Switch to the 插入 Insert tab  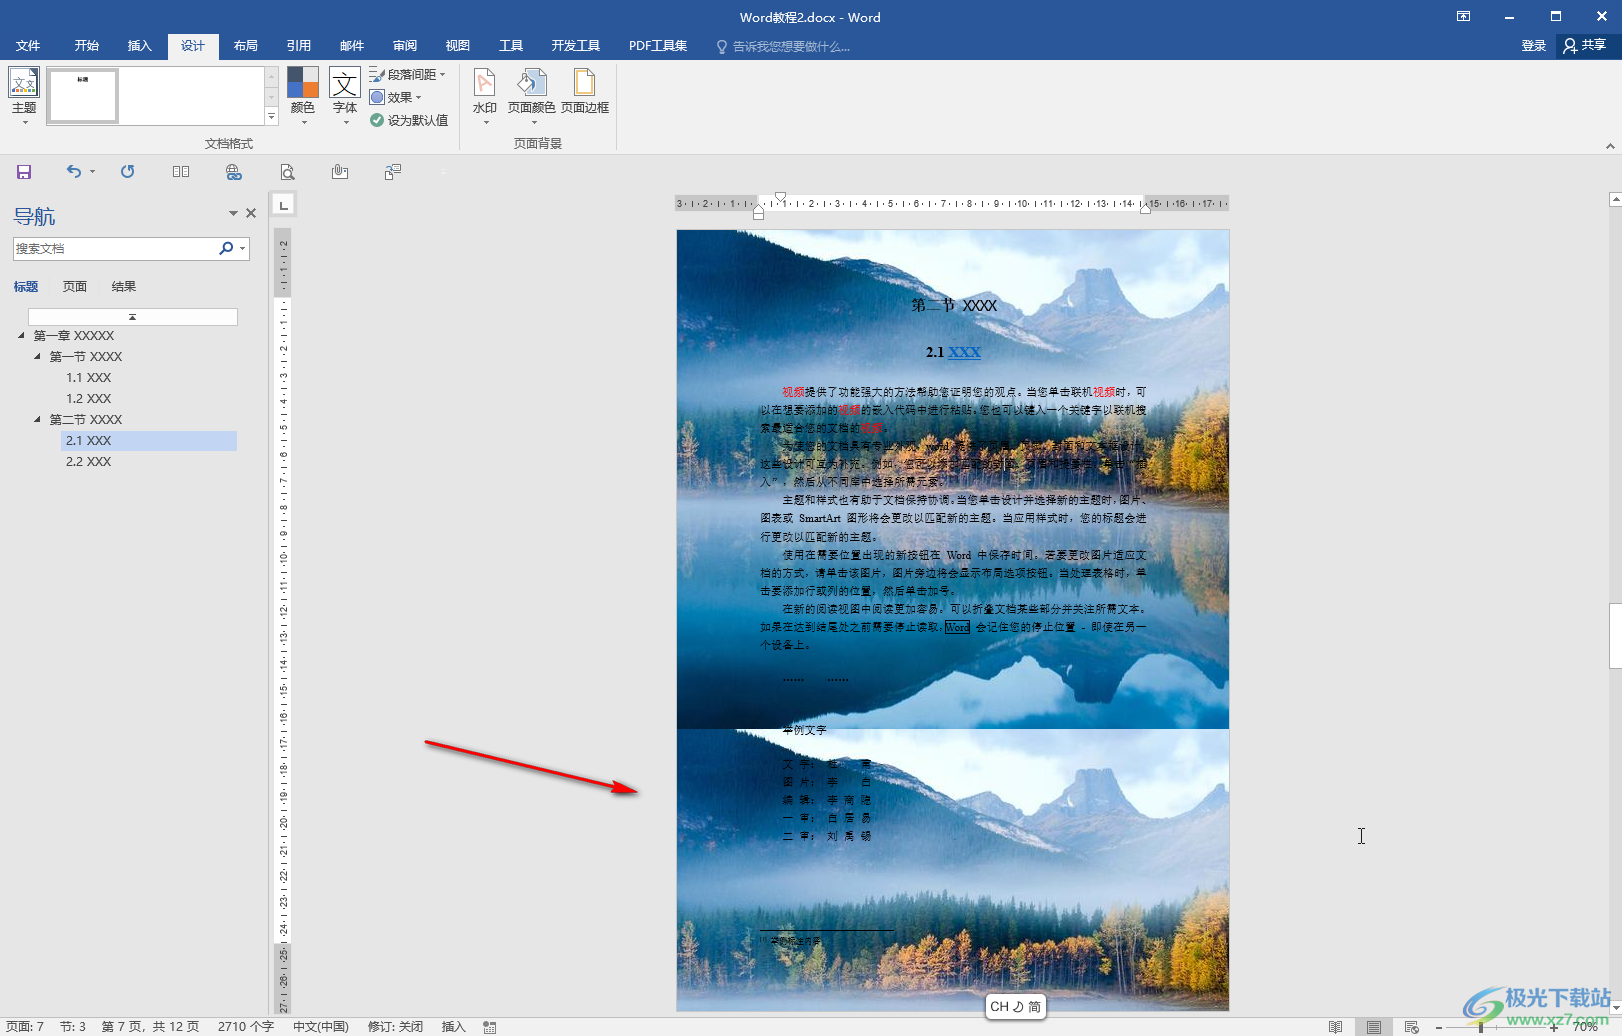(140, 46)
